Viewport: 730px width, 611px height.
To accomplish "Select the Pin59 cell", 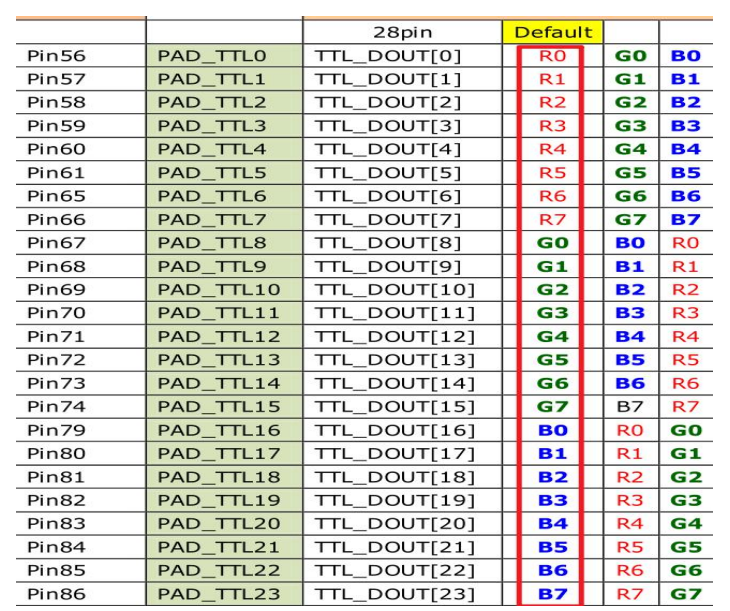I will click(81, 126).
